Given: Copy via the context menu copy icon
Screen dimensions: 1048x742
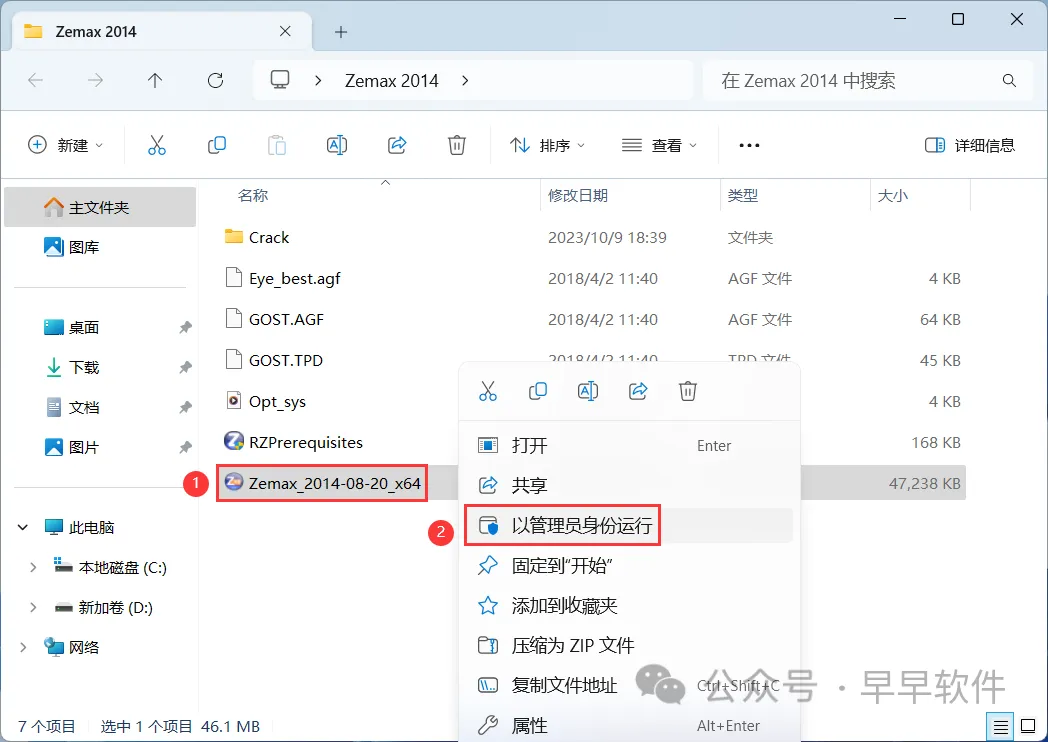Looking at the screenshot, I should pos(537,391).
